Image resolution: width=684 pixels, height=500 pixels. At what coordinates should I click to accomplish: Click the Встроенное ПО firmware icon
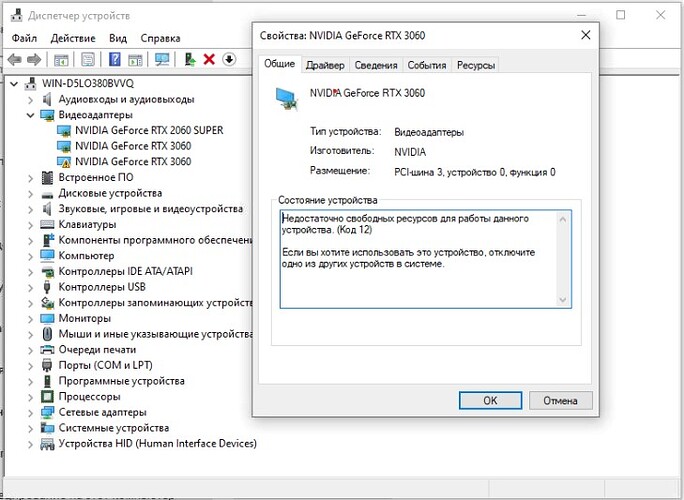pos(47,178)
